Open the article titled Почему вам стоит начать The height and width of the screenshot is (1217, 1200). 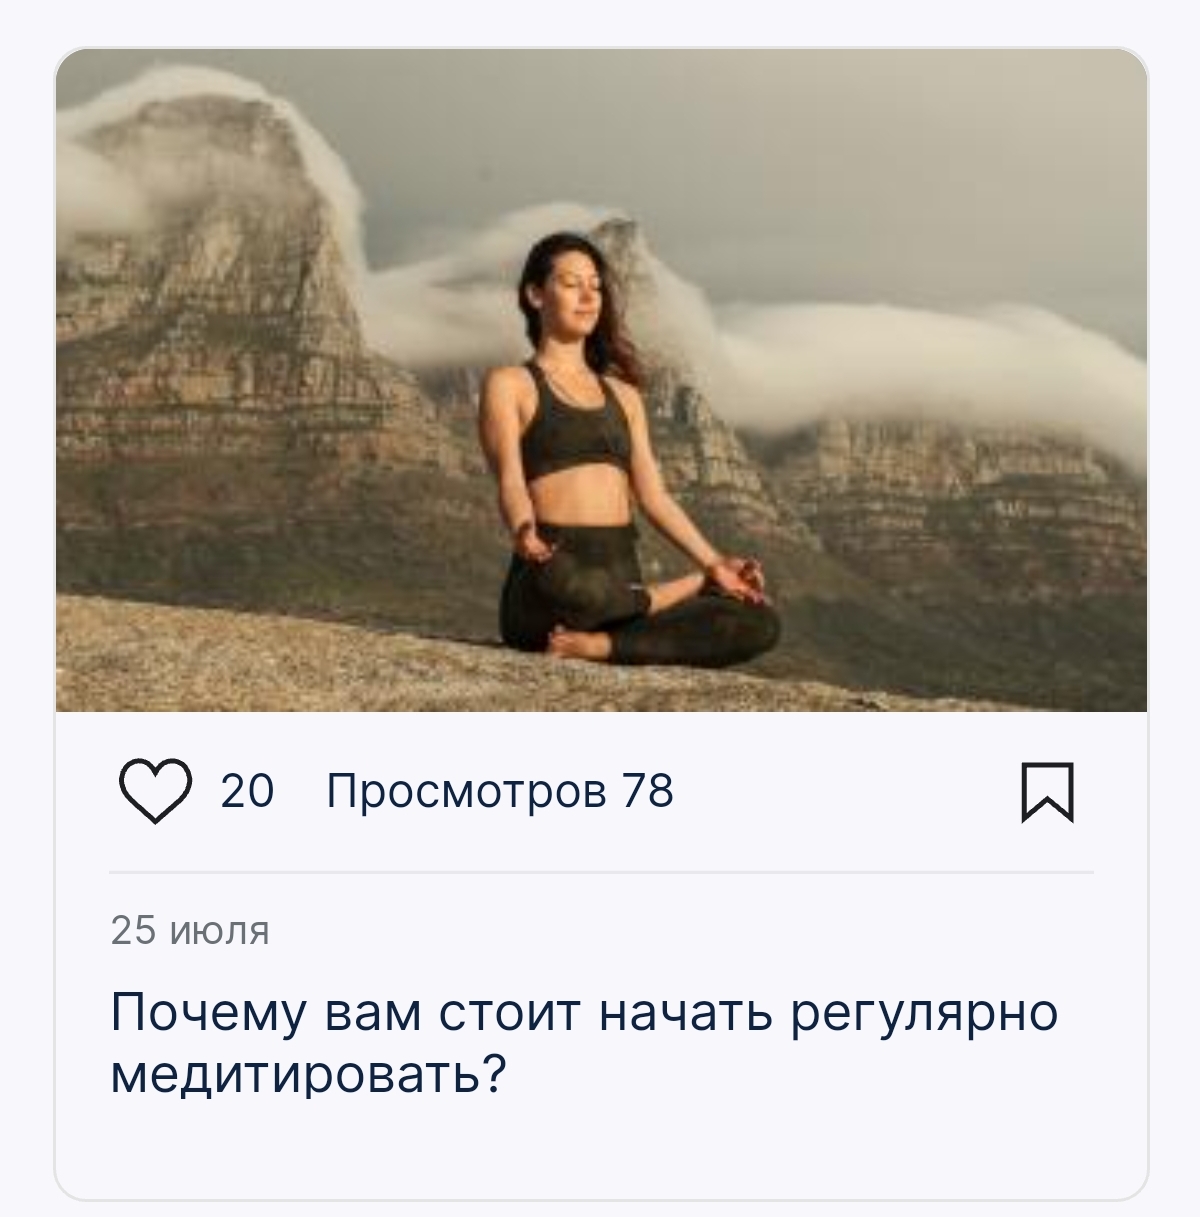pos(584,1043)
